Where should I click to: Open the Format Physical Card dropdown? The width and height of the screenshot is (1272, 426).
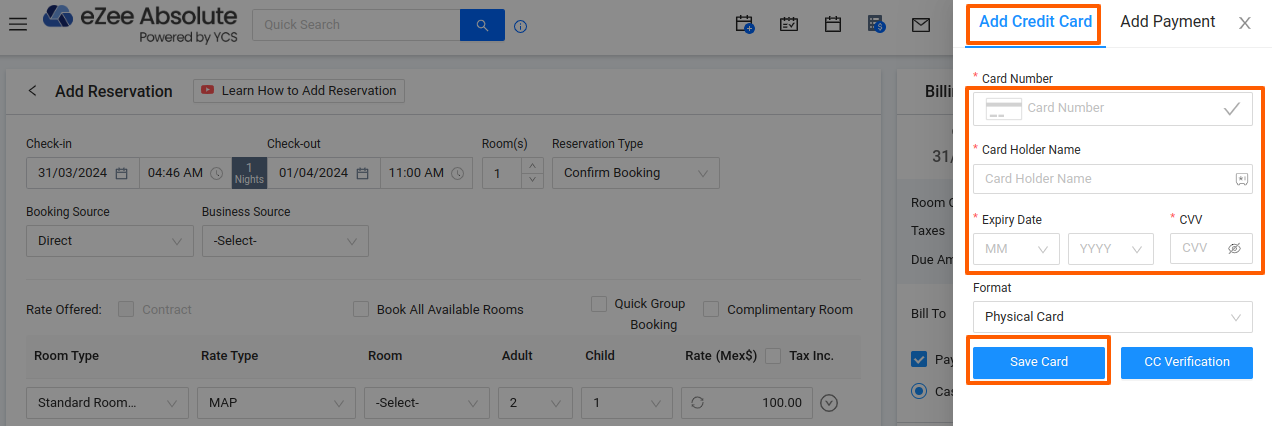(1113, 317)
